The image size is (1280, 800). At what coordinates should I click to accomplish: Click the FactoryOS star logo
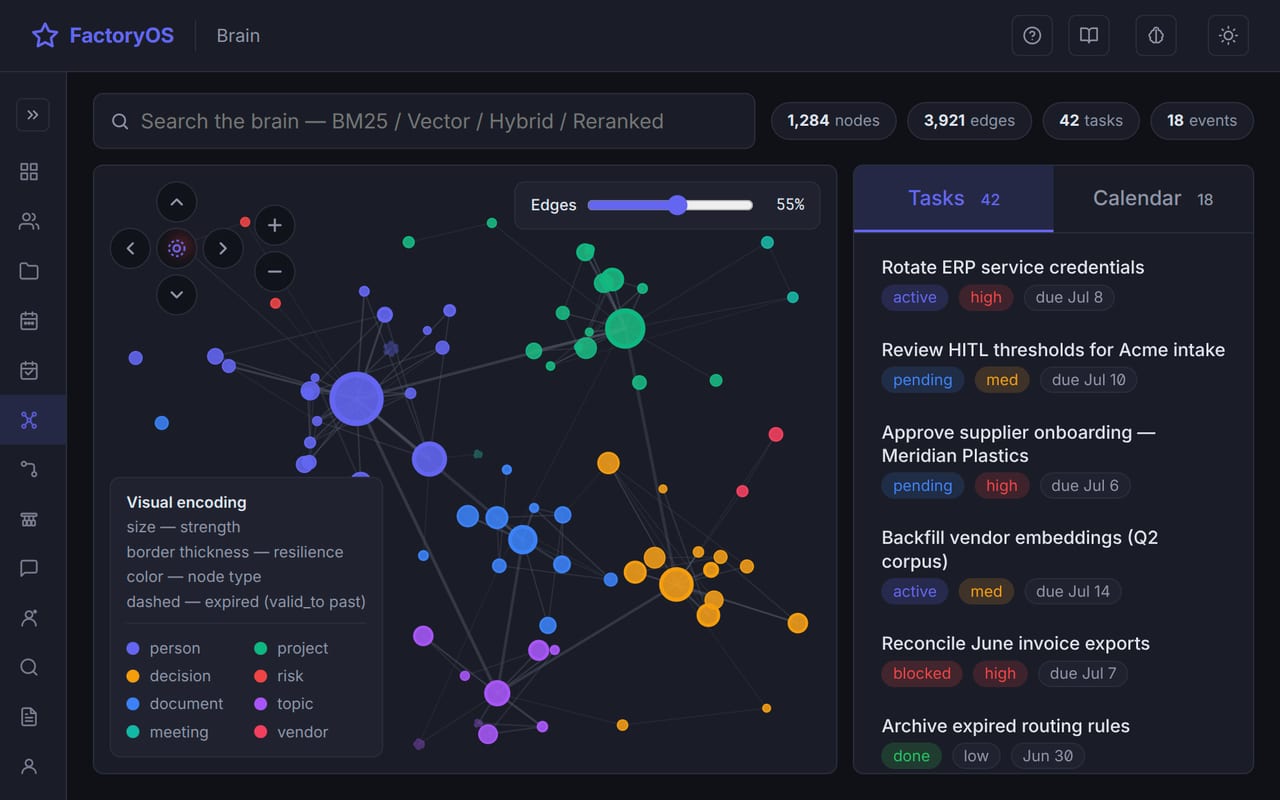(x=45, y=36)
